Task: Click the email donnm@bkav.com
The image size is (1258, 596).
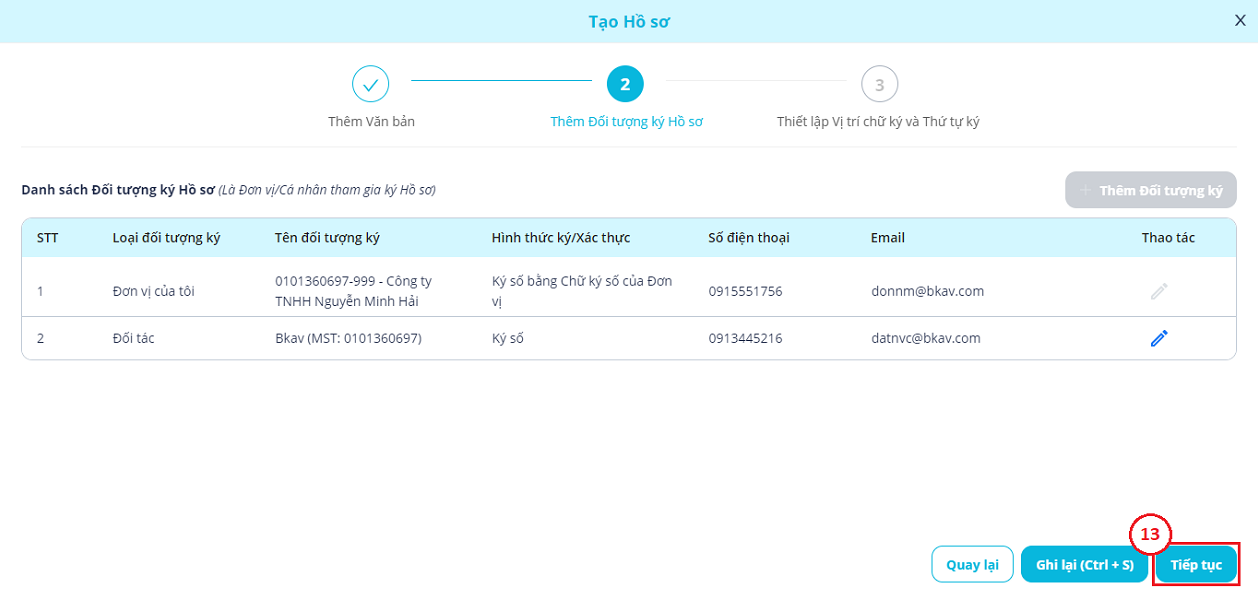Action: point(927,292)
